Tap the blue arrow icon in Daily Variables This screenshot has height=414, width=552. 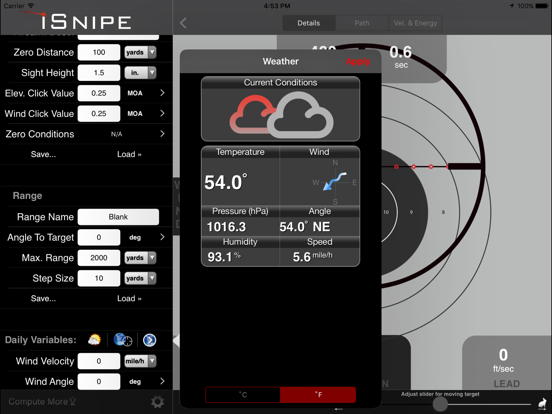[150, 340]
